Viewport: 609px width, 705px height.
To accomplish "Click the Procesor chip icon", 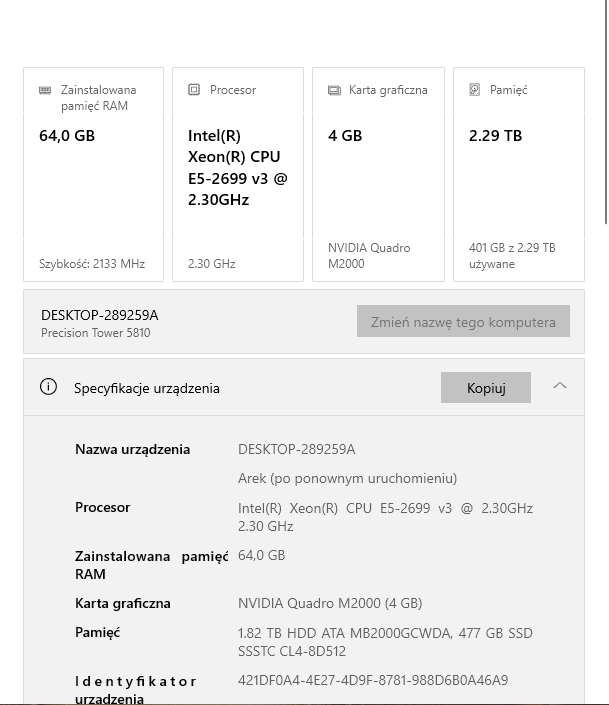I will [194, 90].
